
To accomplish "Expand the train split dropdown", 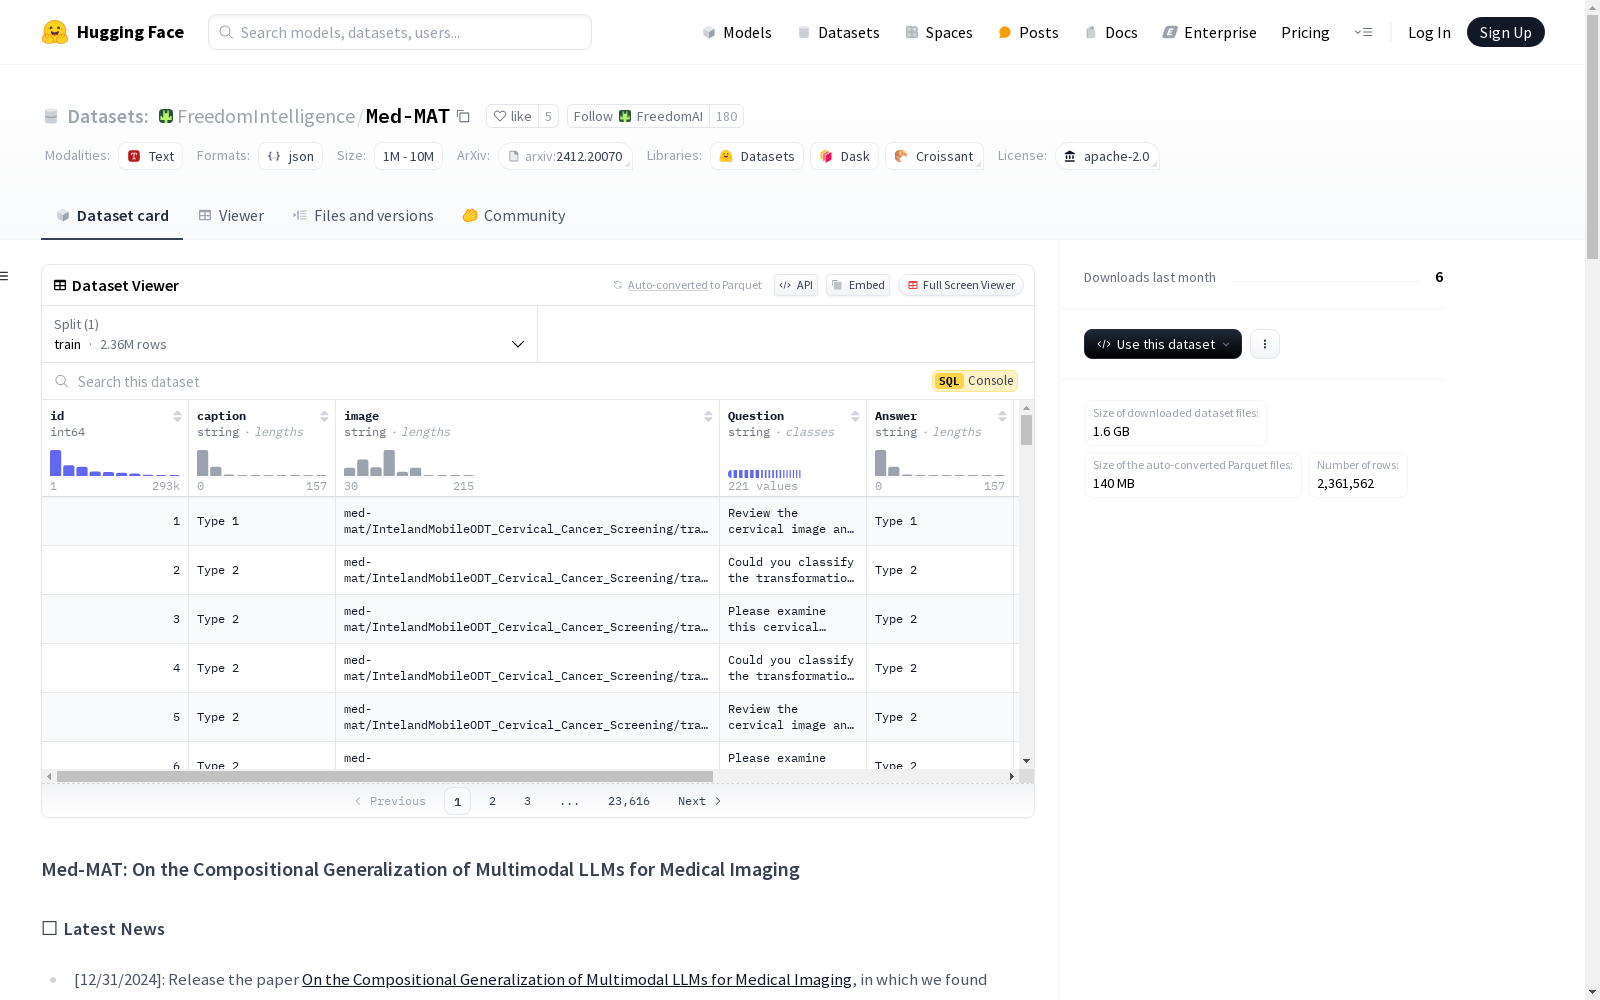I will click(290, 334).
